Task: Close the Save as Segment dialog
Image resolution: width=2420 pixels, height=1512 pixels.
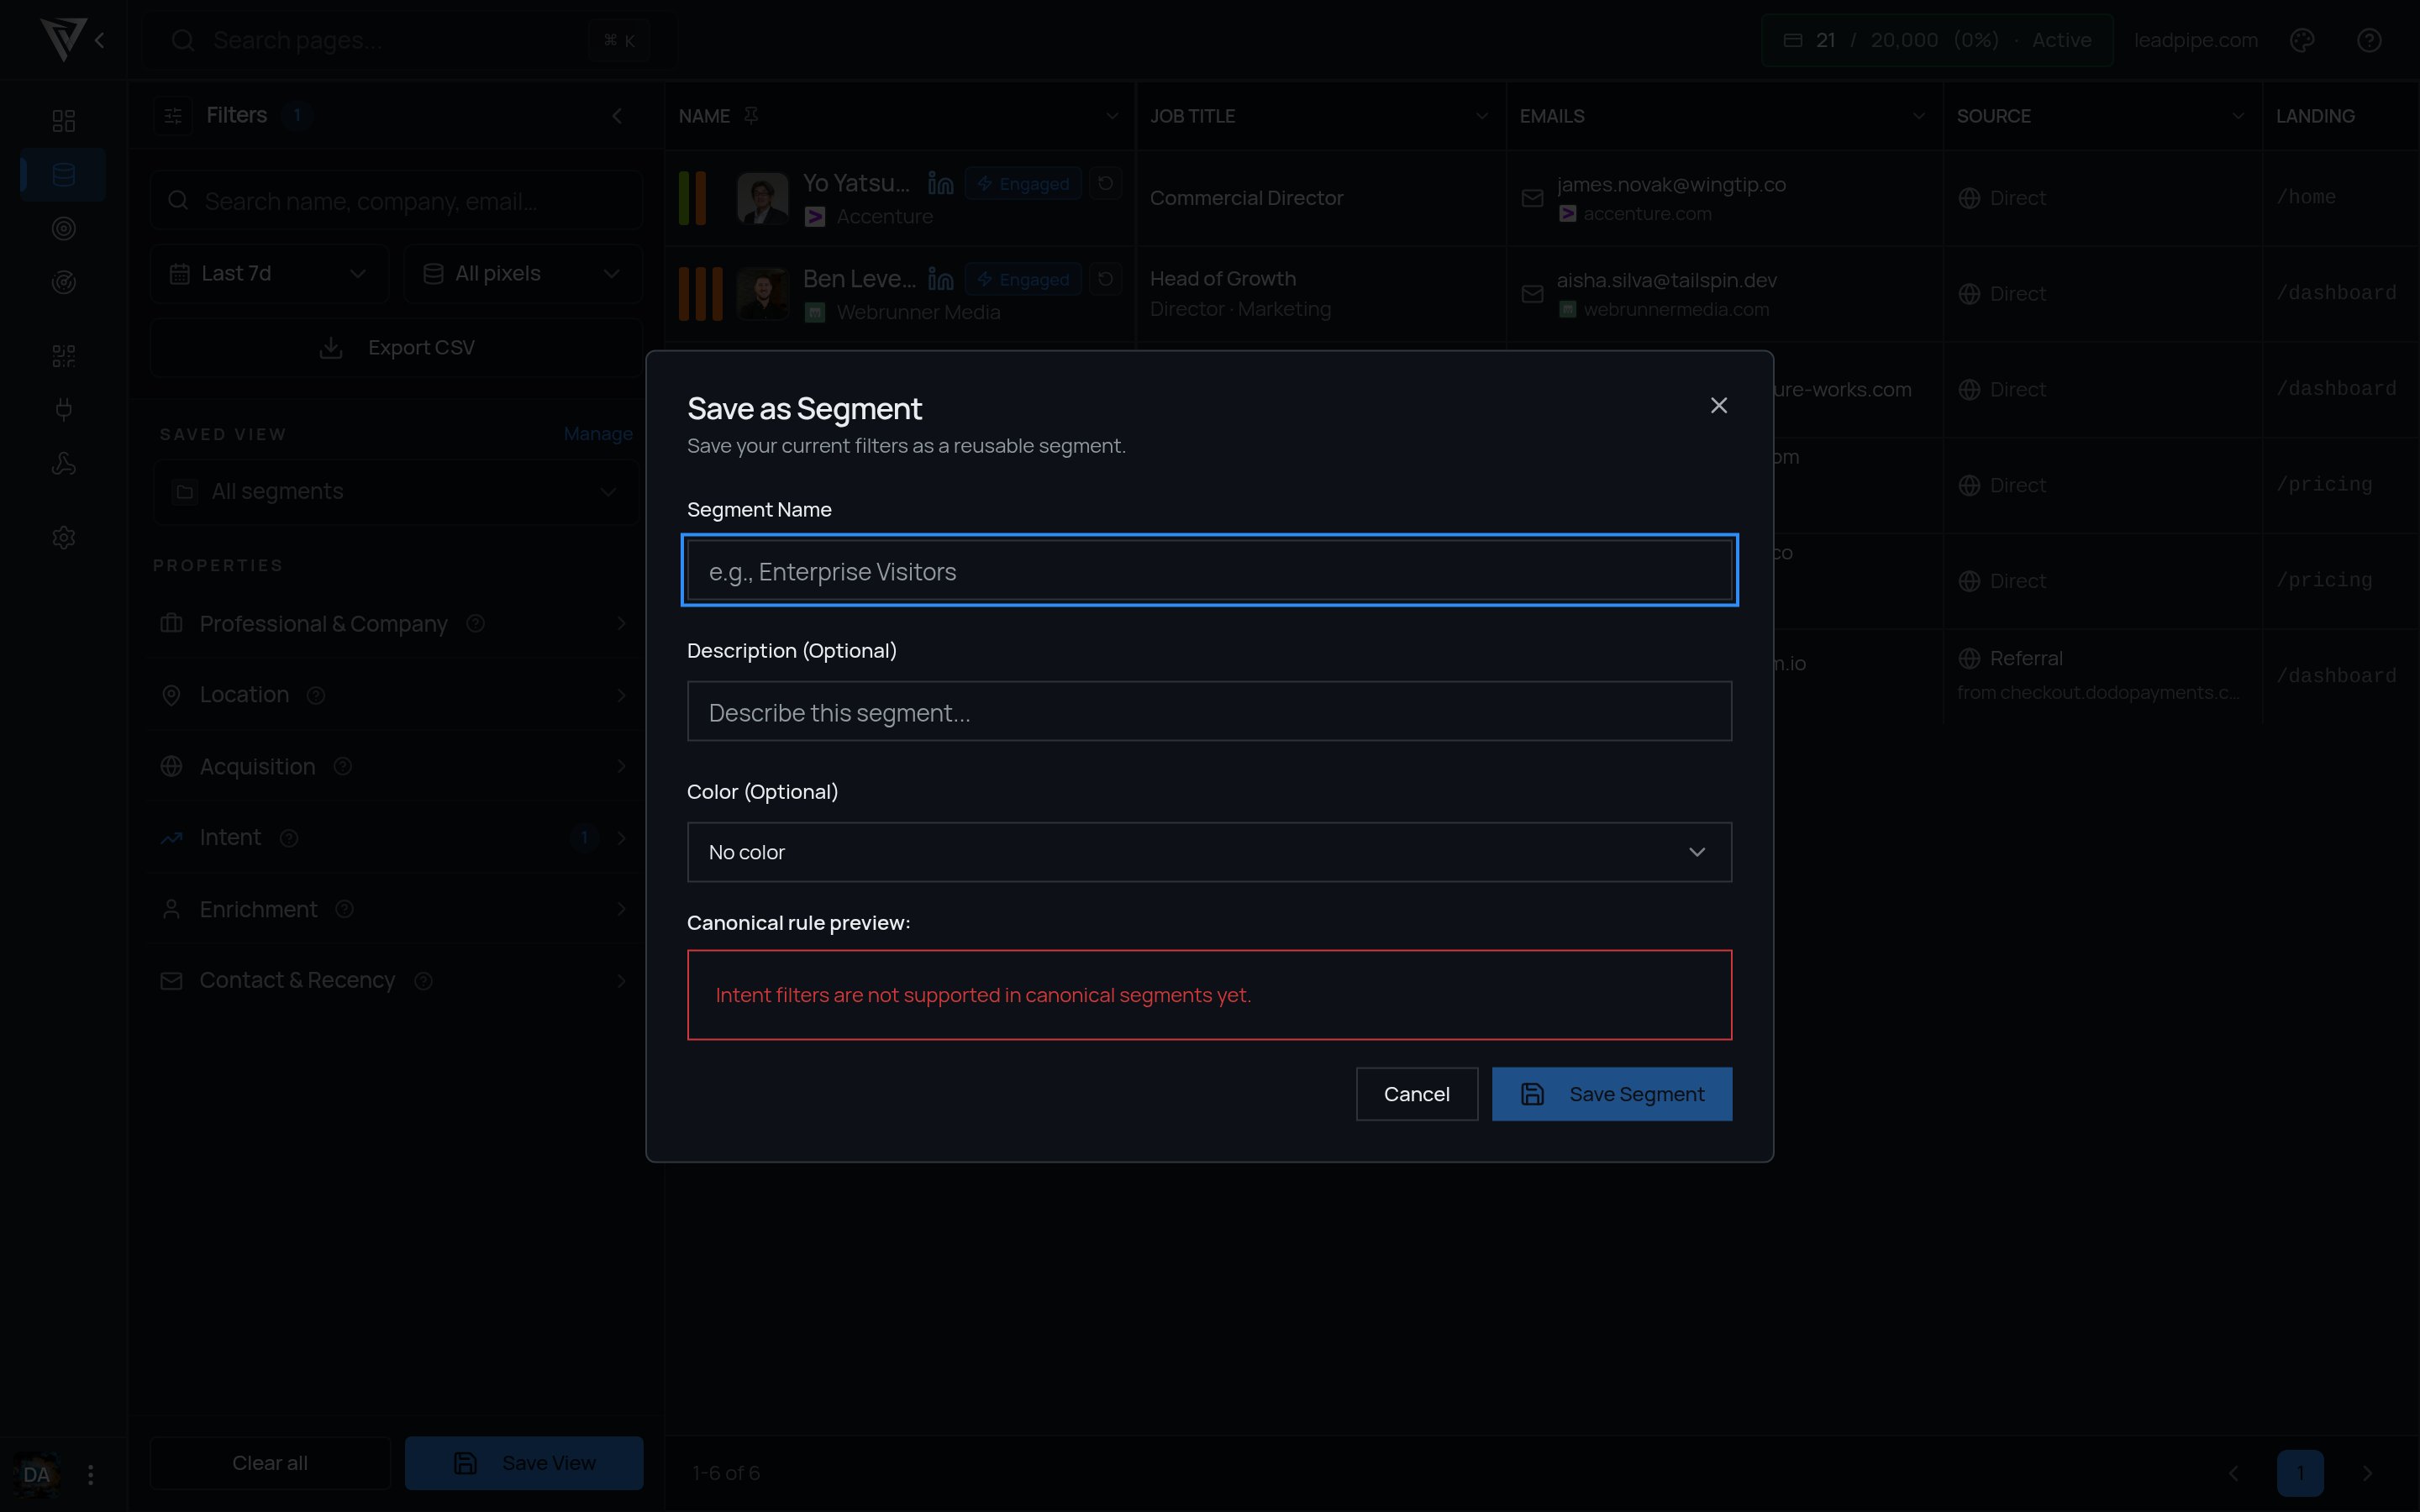Action: [1718, 405]
